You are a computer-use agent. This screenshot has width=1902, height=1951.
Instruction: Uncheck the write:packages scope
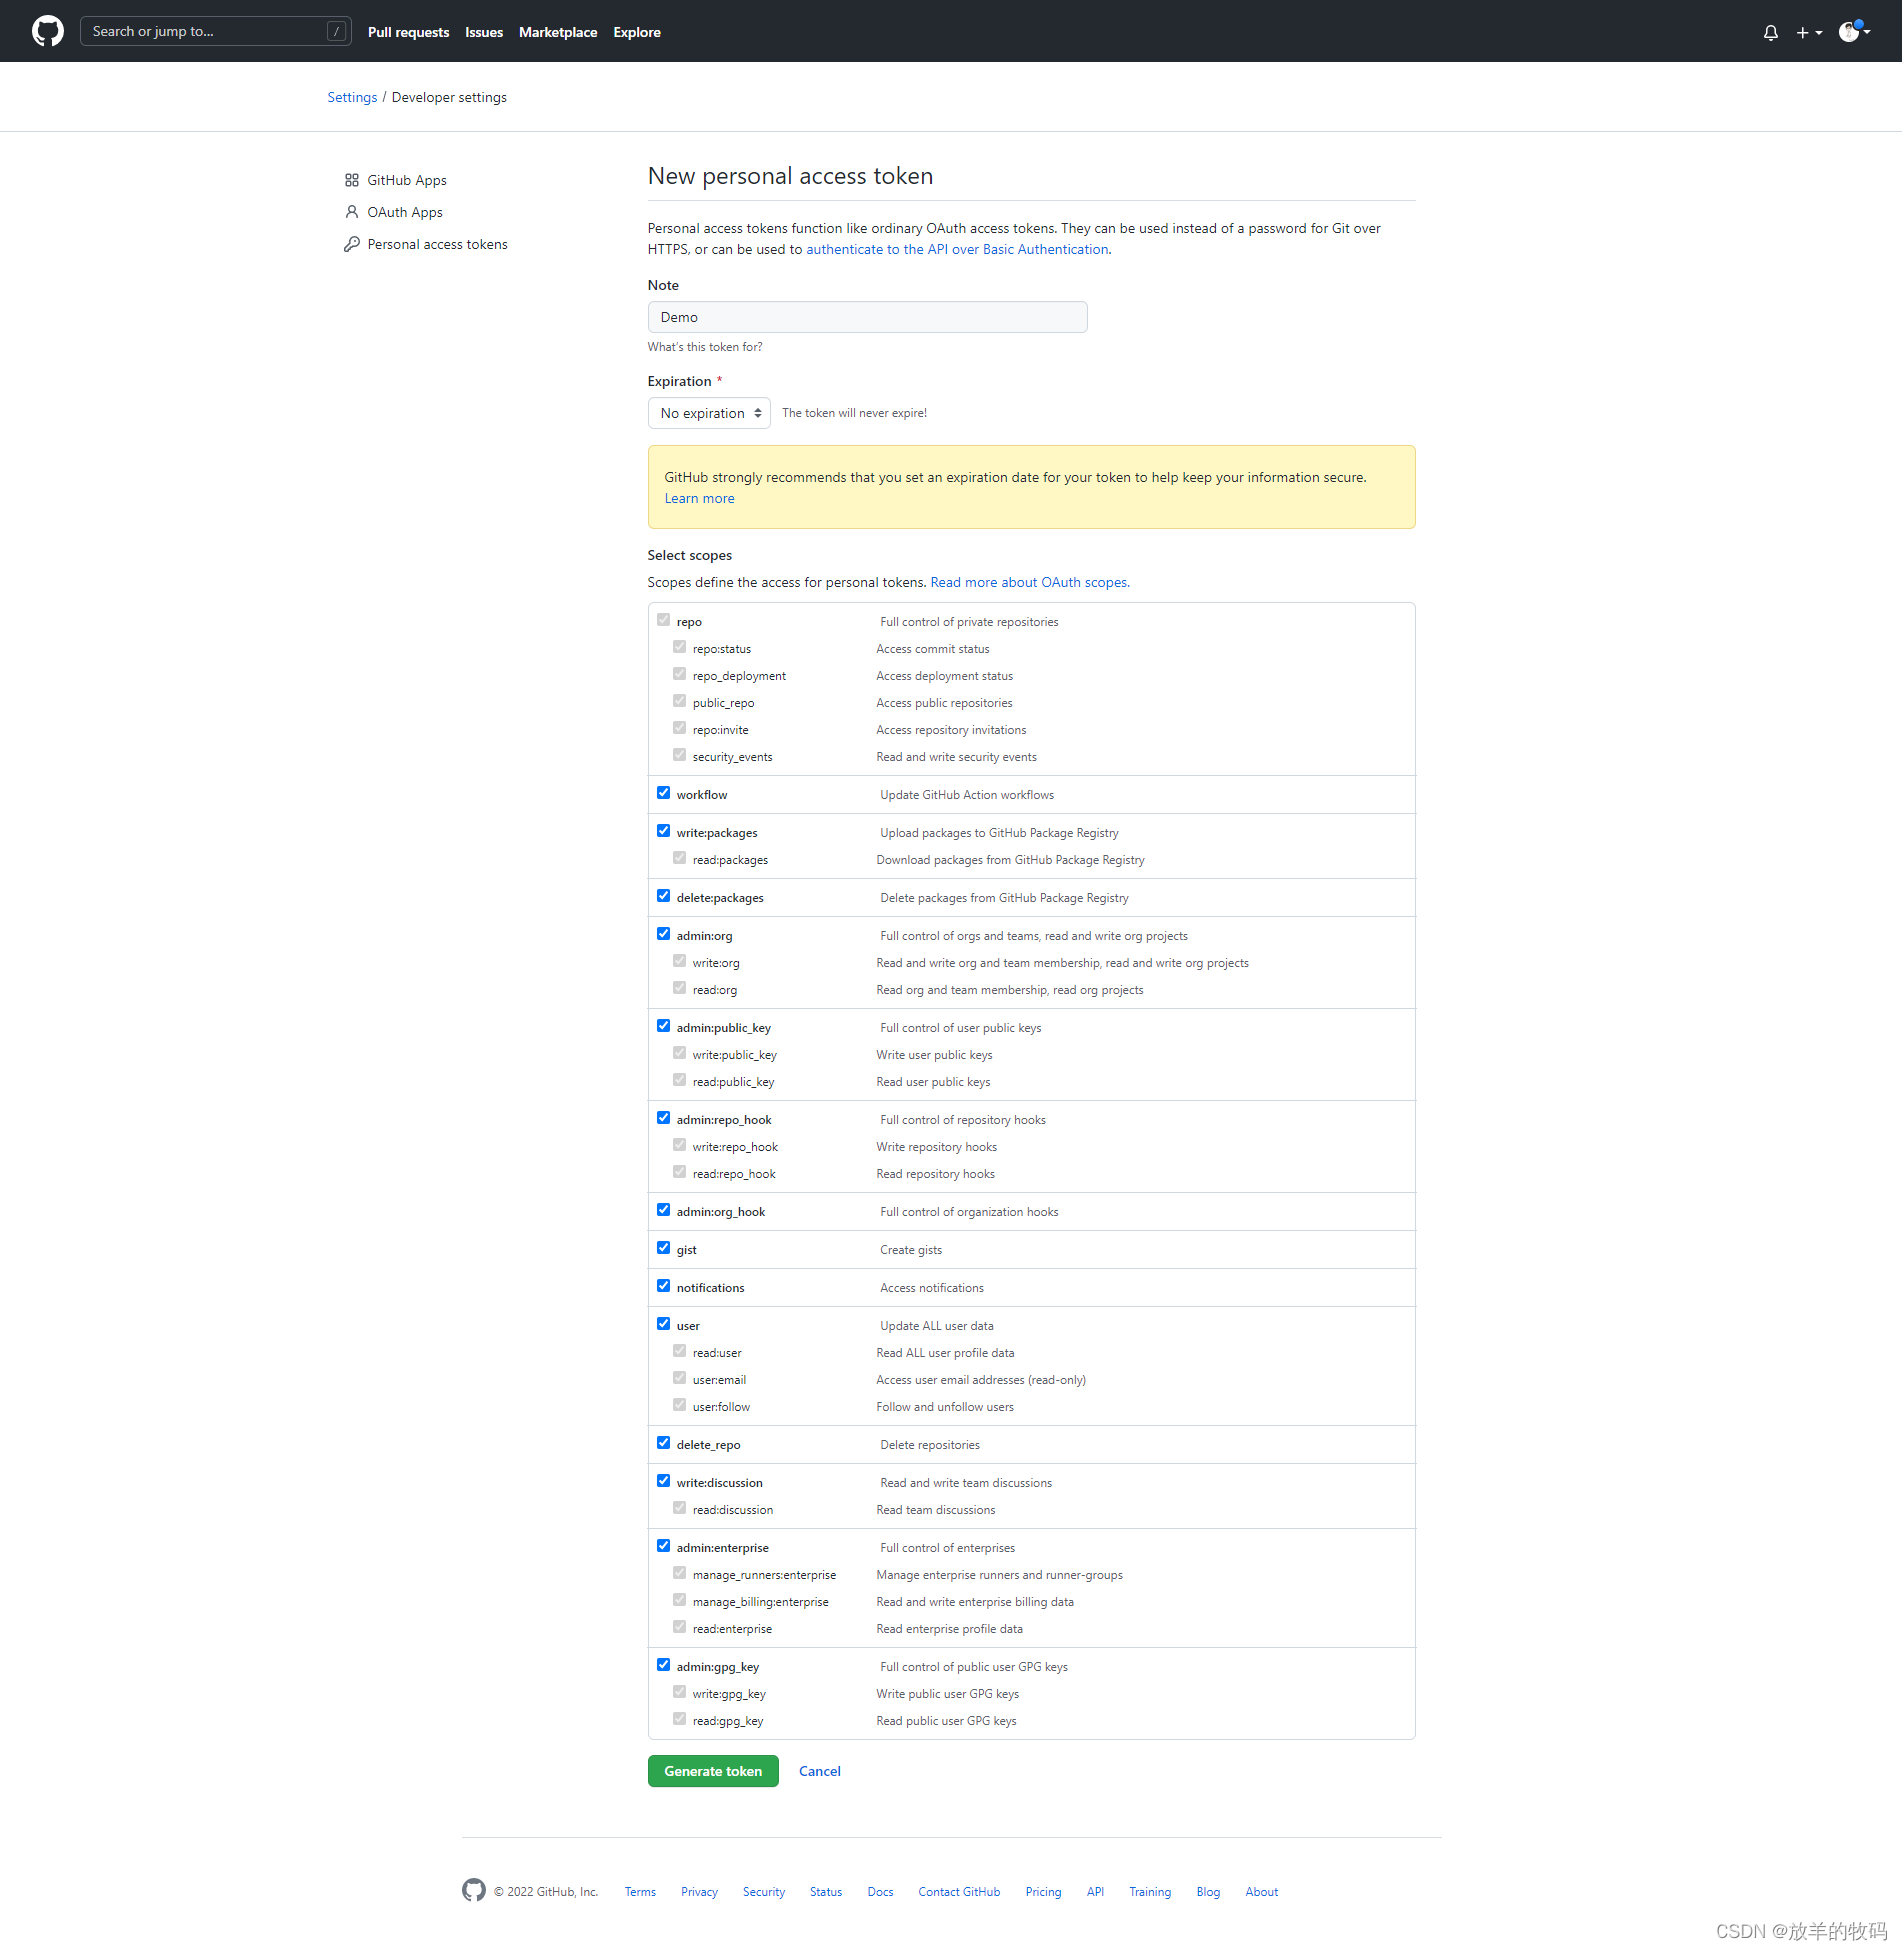pyautogui.click(x=664, y=831)
